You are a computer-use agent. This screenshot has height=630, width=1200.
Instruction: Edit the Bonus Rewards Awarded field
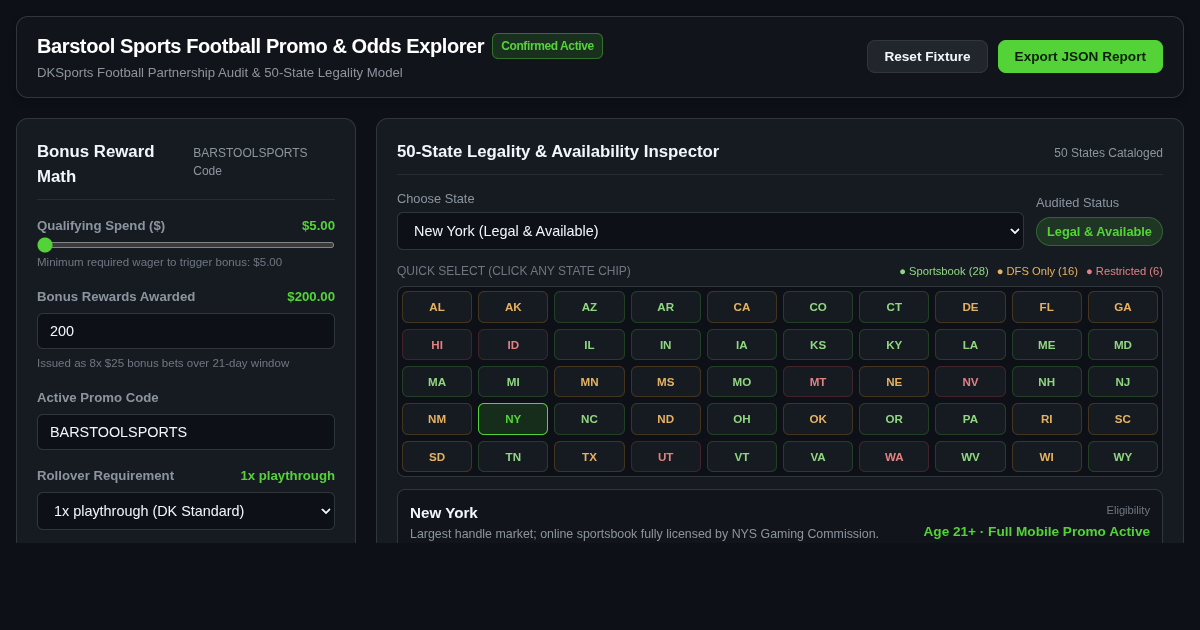pyautogui.click(x=186, y=331)
